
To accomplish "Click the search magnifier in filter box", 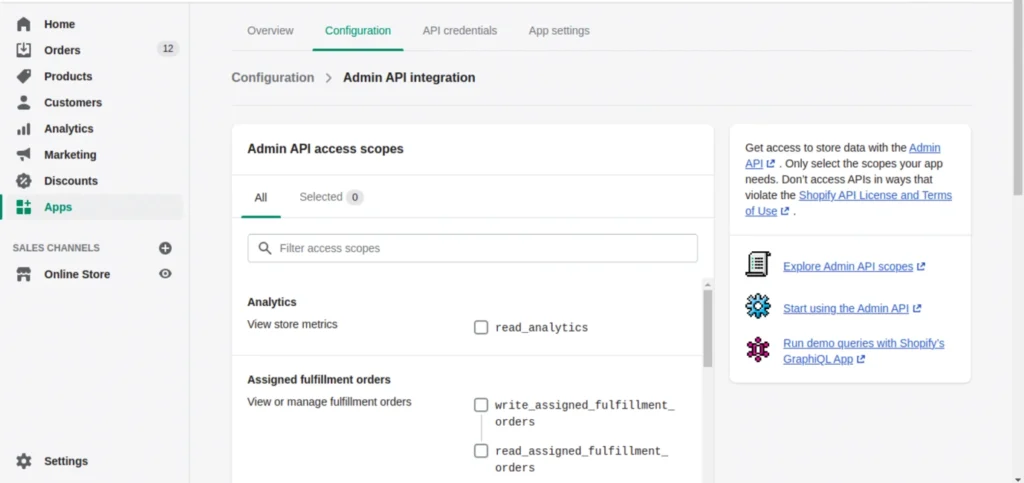I will [264, 248].
